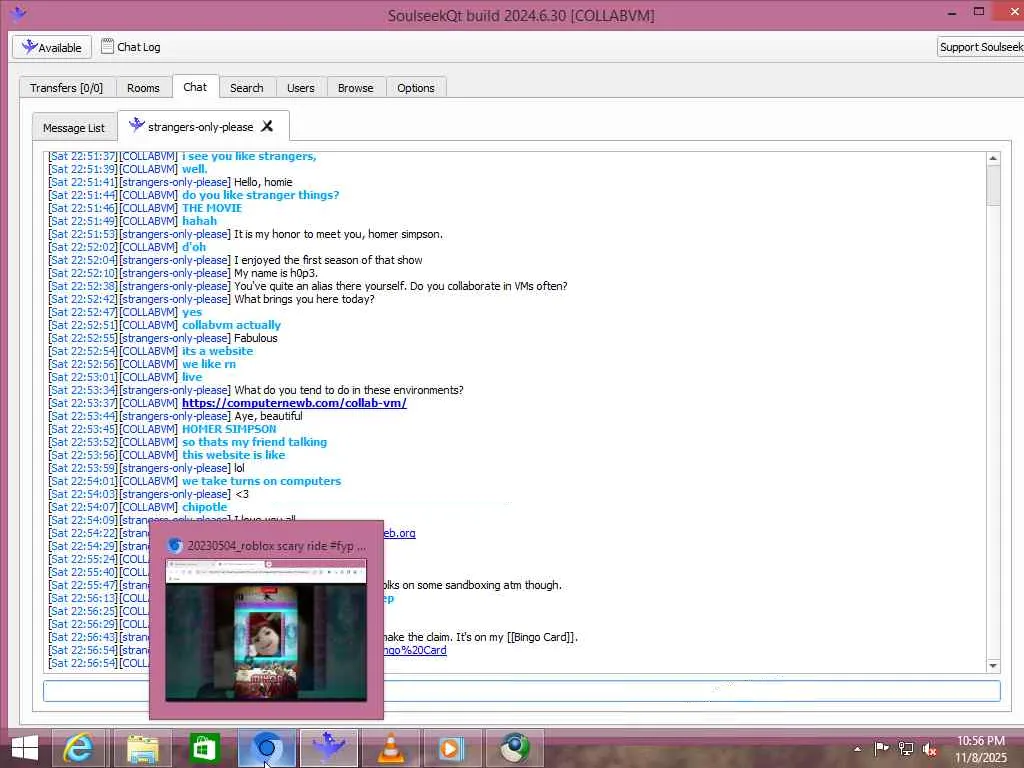Click the bird icon on strangers-only-please tab
1024x768 pixels.
tap(136, 125)
